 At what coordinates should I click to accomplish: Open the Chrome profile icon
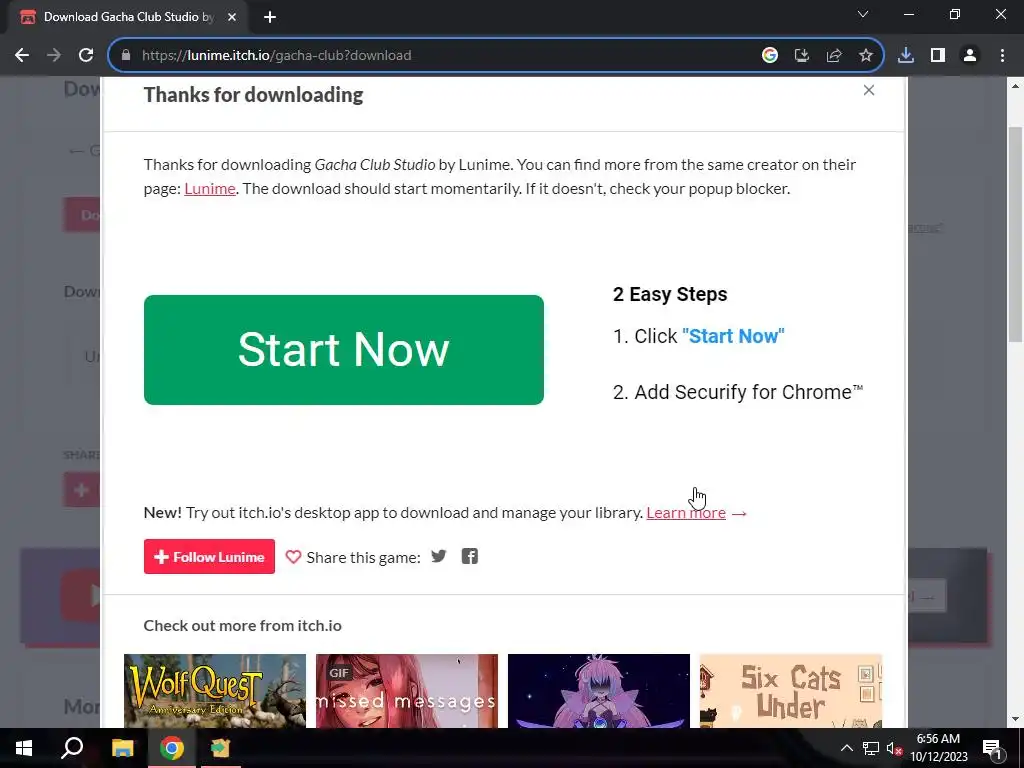click(970, 56)
